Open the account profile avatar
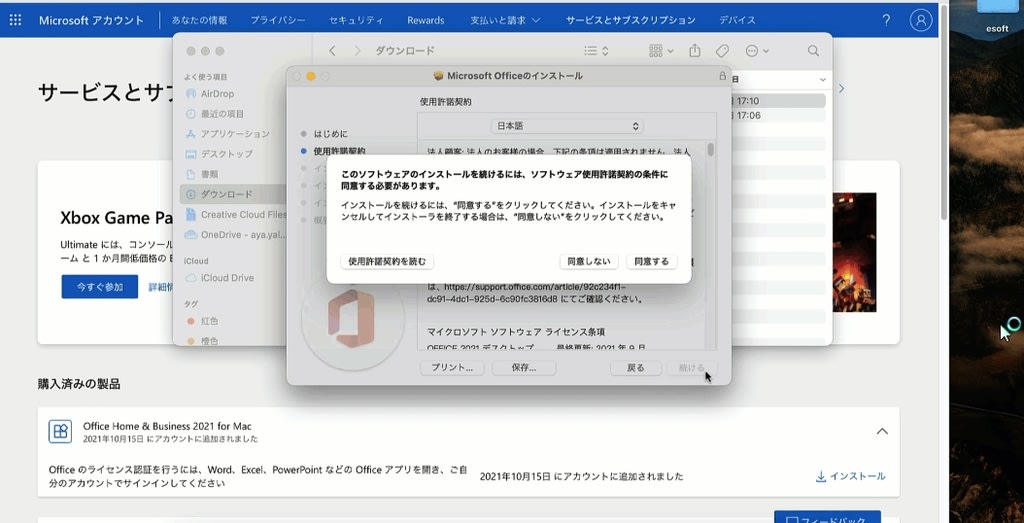The height and width of the screenshot is (523, 1024). tap(921, 20)
